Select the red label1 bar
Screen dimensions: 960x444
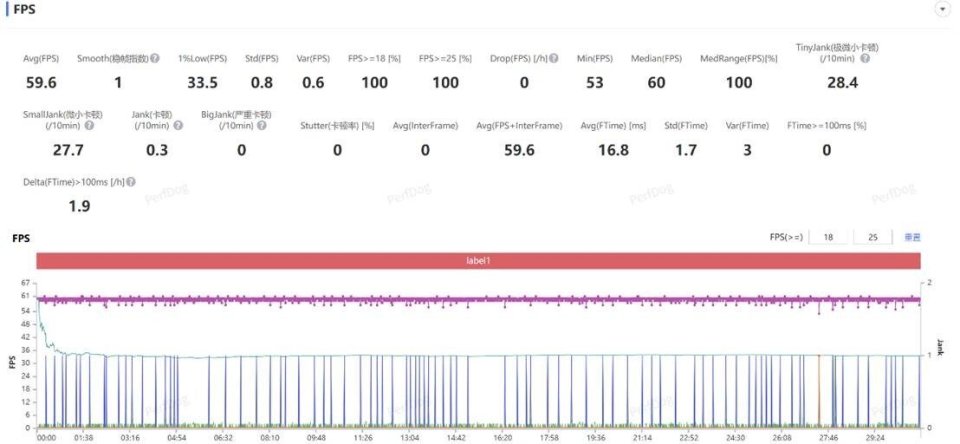(478, 260)
